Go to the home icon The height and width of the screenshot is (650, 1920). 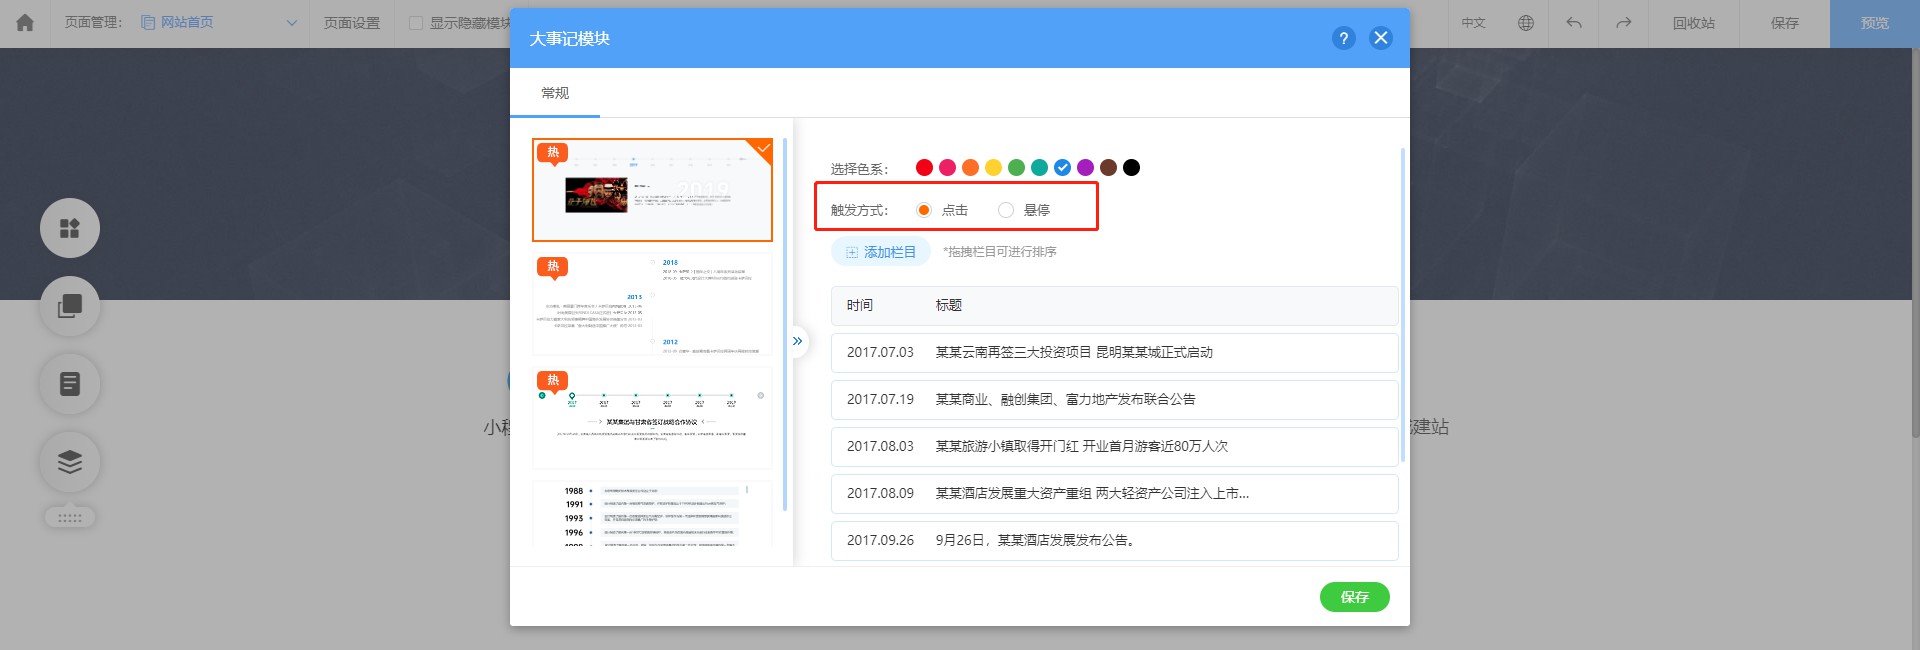[x=25, y=22]
